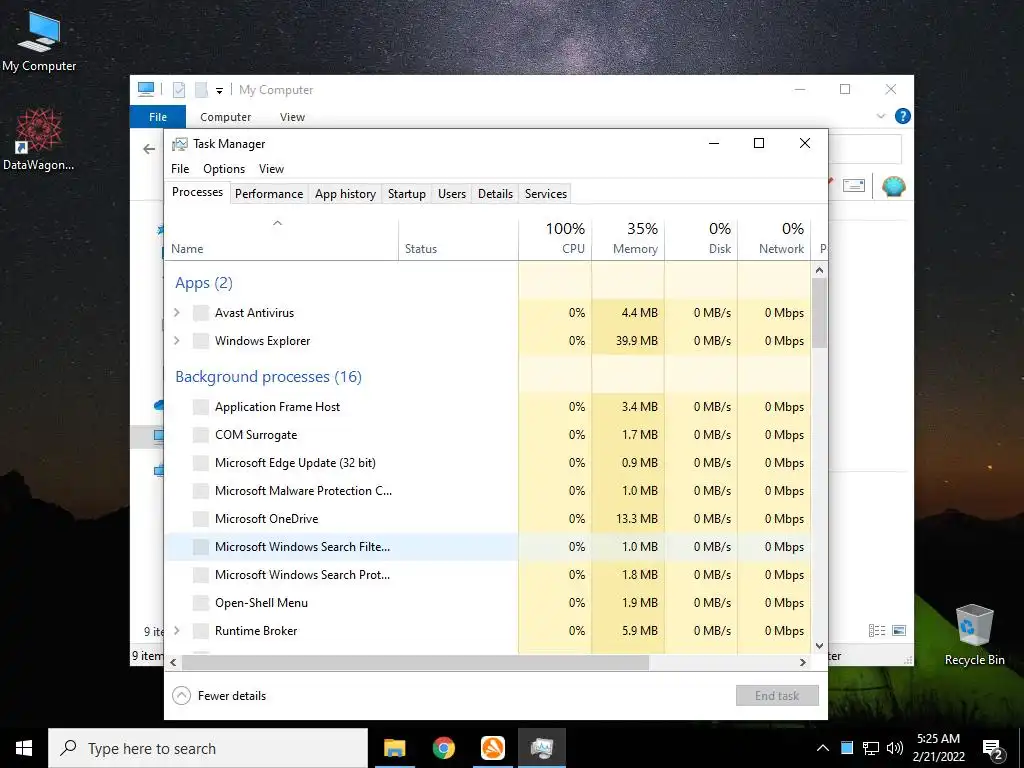Sort processes by Status column
Image resolution: width=1024 pixels, height=768 pixels.
(458, 238)
